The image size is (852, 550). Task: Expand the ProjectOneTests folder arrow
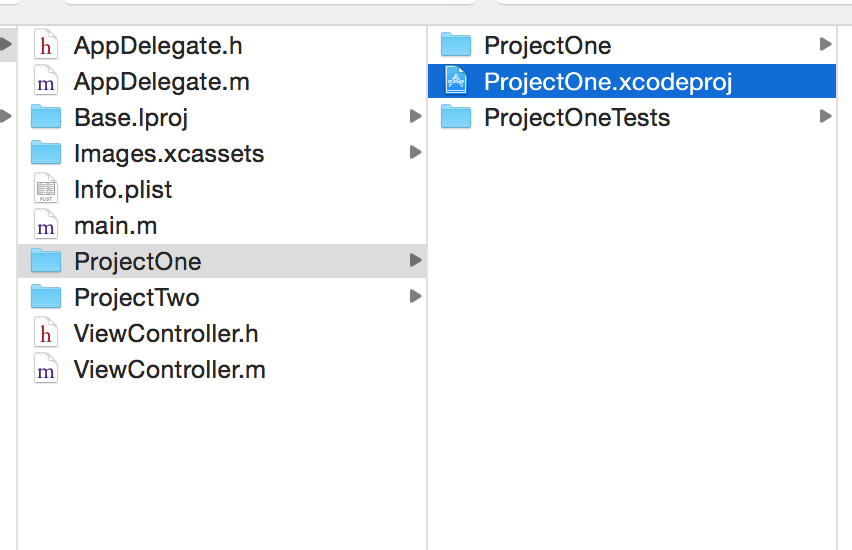coord(825,118)
